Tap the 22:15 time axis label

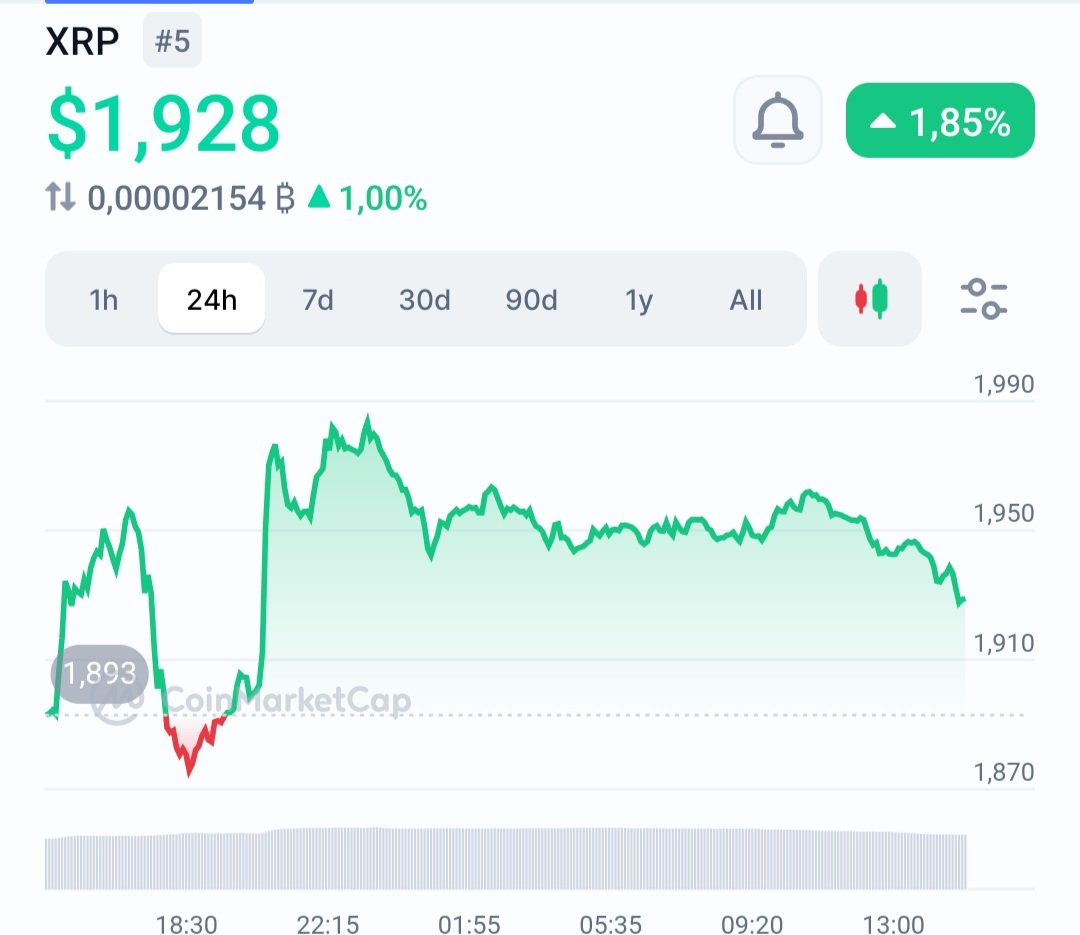(328, 924)
